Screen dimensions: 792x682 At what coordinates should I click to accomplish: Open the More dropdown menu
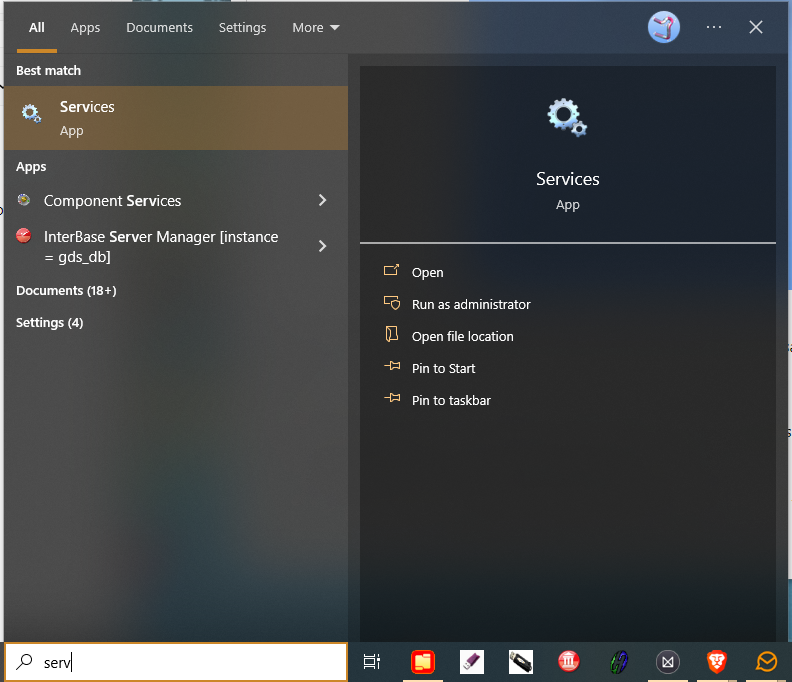(316, 27)
